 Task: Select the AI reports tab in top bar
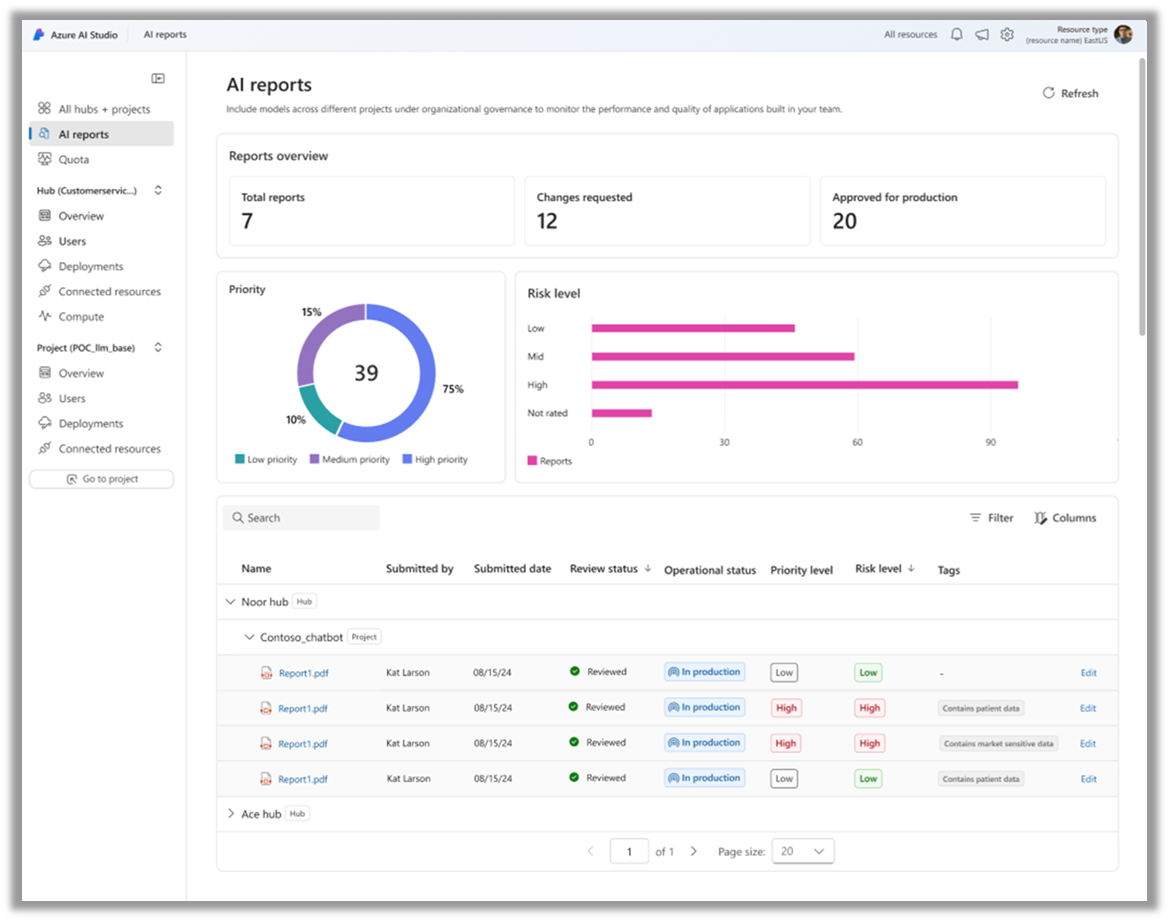[164, 33]
